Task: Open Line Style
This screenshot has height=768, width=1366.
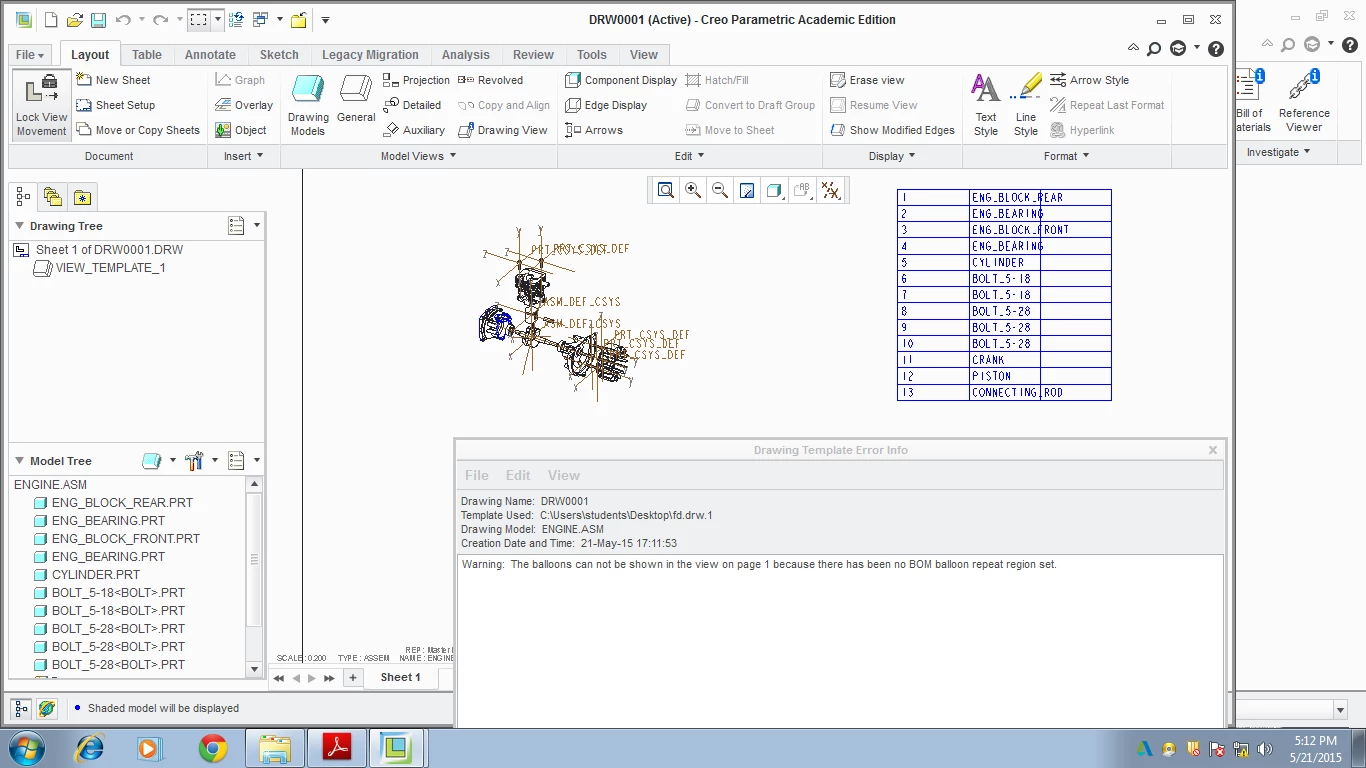Action: (1026, 105)
